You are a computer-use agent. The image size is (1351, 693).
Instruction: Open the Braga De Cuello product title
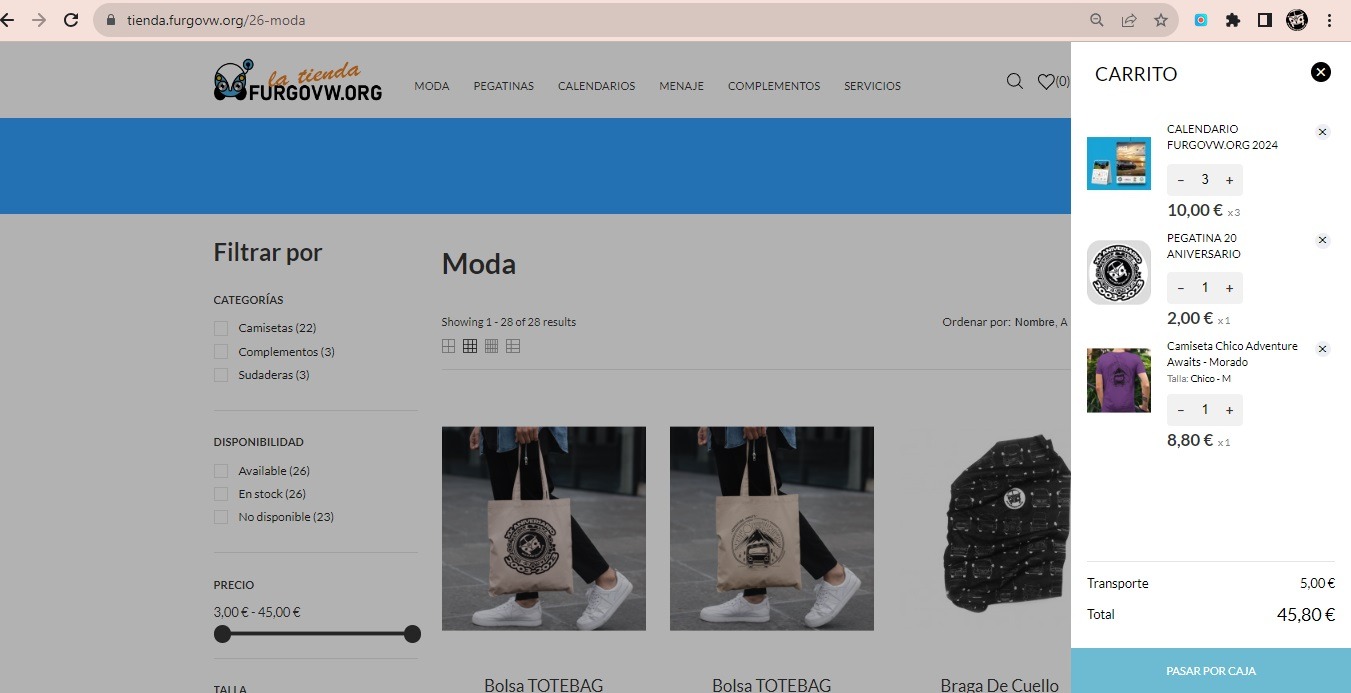[x=999, y=685]
